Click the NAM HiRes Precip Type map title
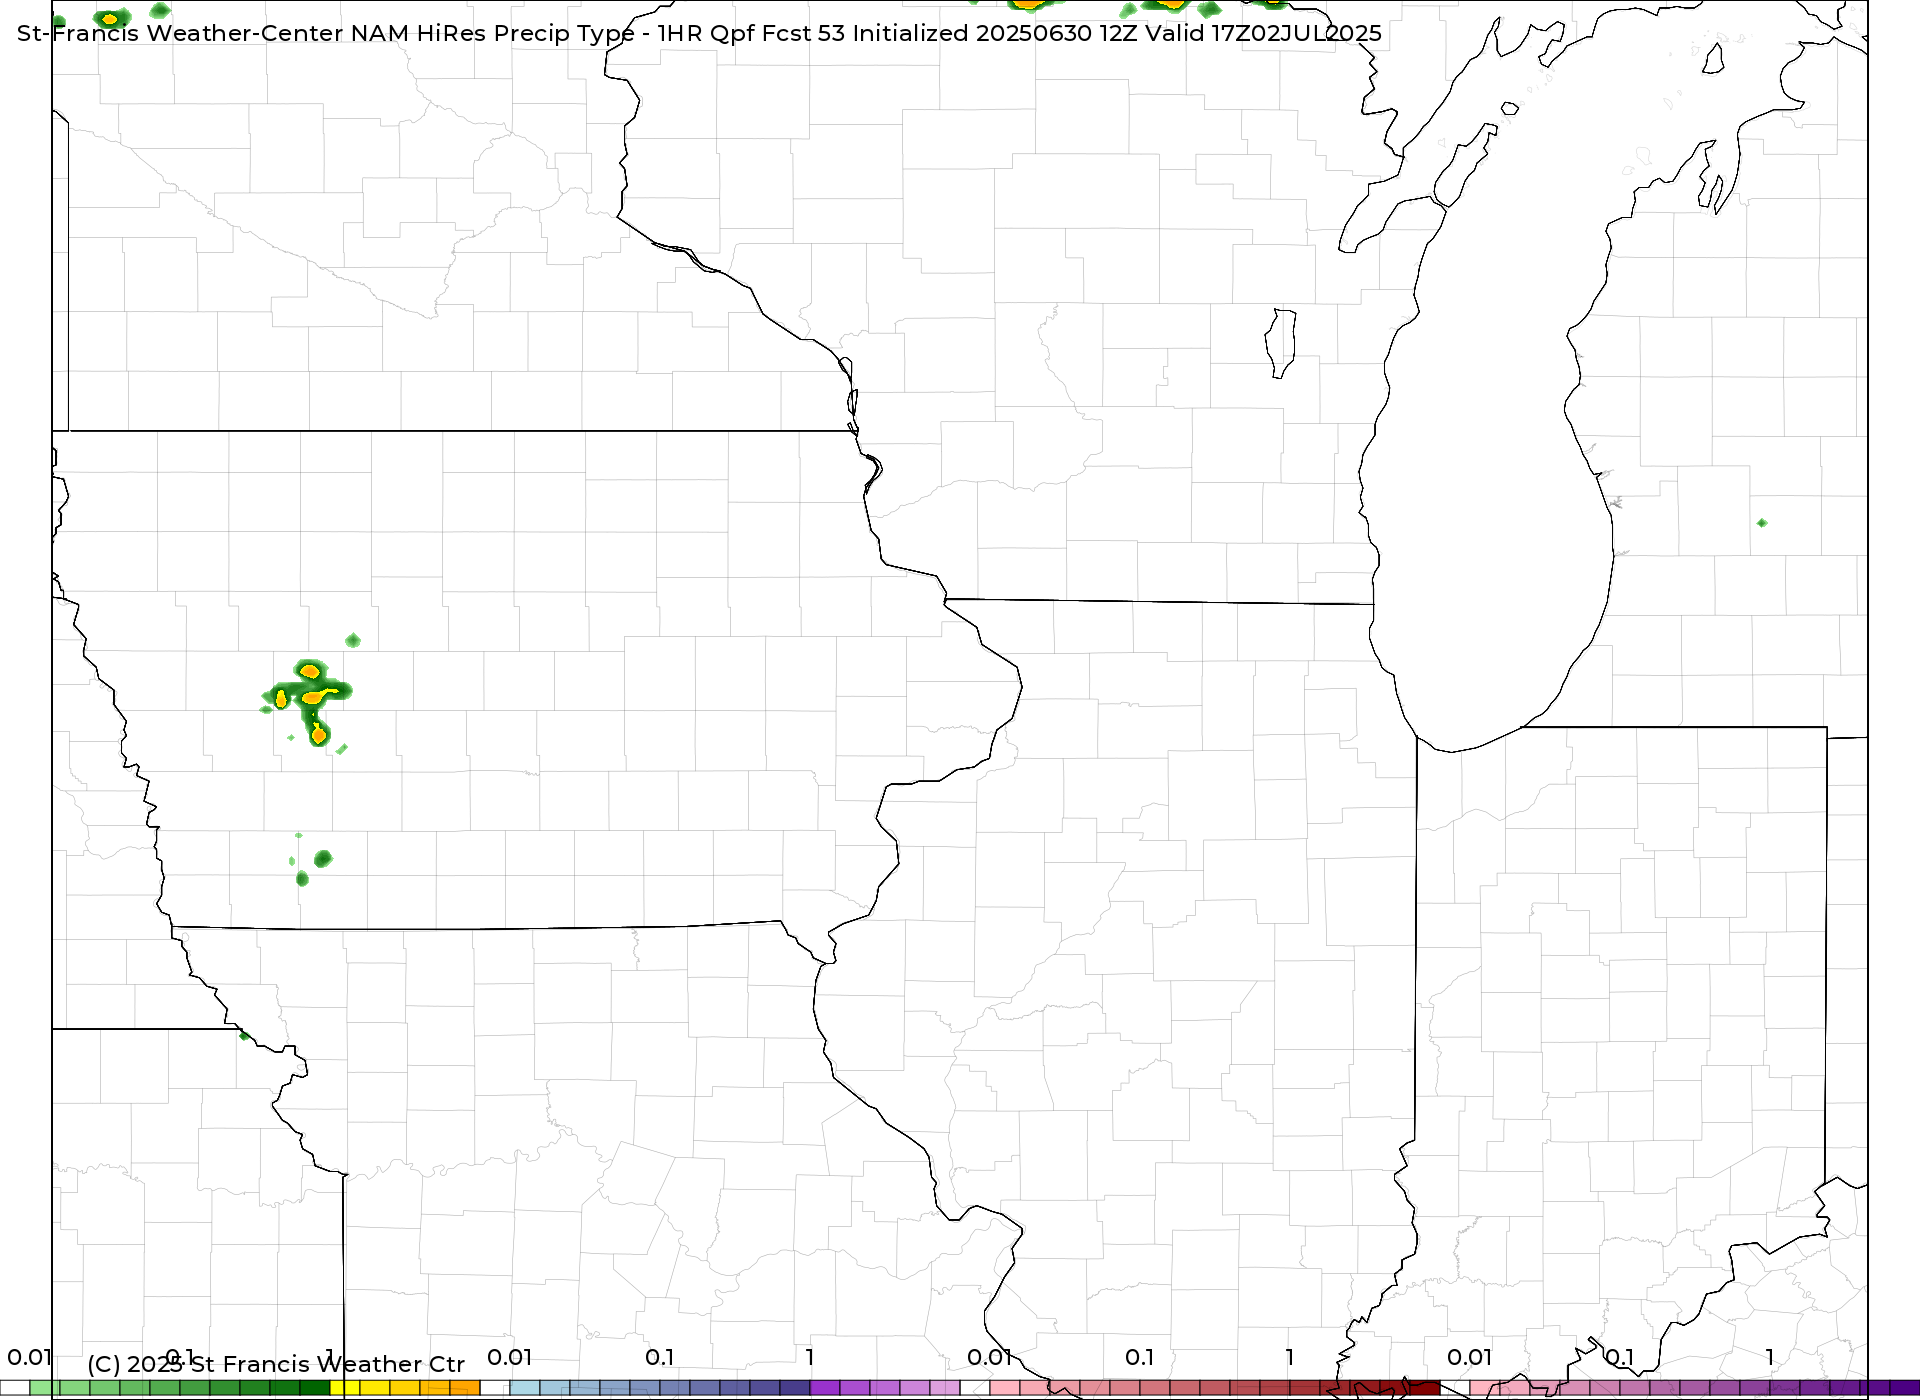 click(699, 33)
